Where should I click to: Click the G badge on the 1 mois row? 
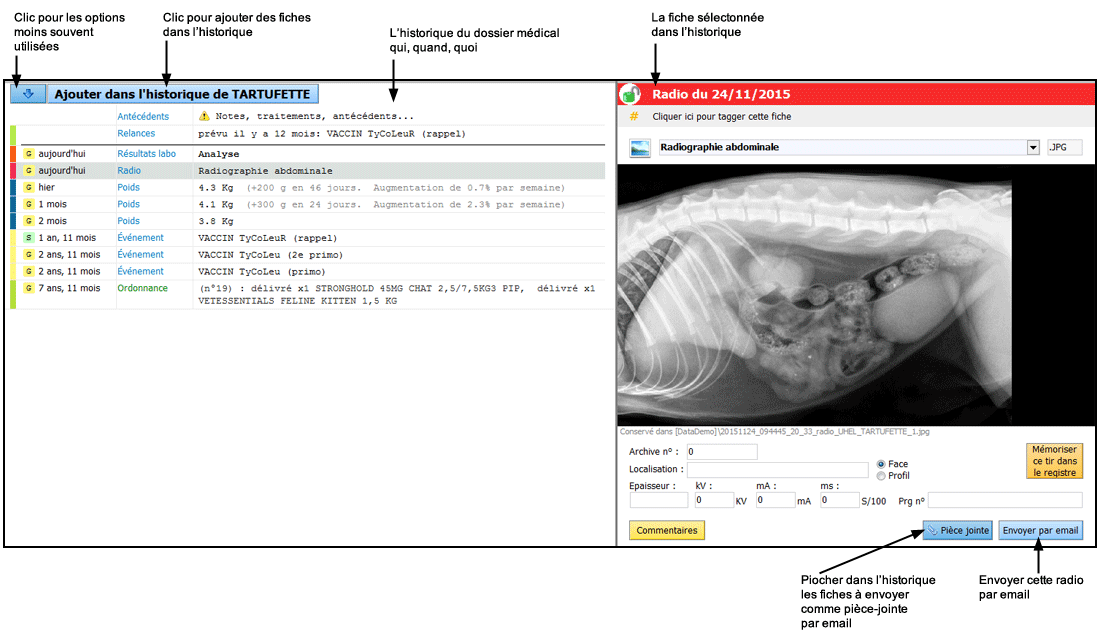29,204
